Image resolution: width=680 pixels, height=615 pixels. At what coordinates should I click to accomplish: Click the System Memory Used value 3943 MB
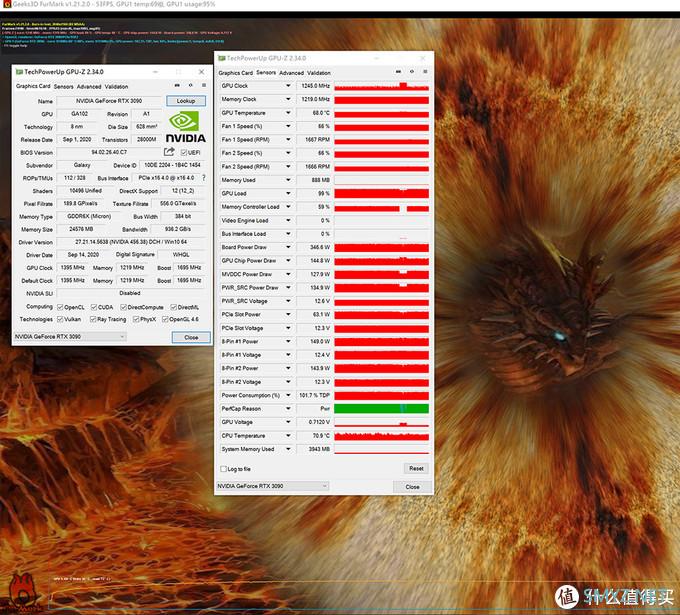[x=314, y=449]
